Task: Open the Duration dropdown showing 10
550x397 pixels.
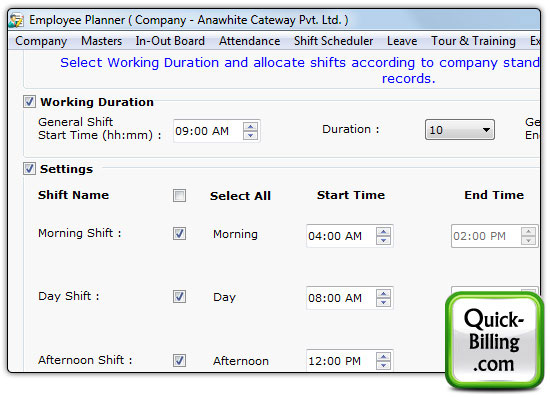Action: click(460, 130)
